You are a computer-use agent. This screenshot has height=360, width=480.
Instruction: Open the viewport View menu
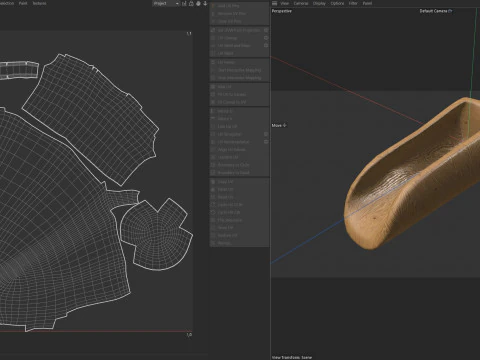(x=284, y=3)
